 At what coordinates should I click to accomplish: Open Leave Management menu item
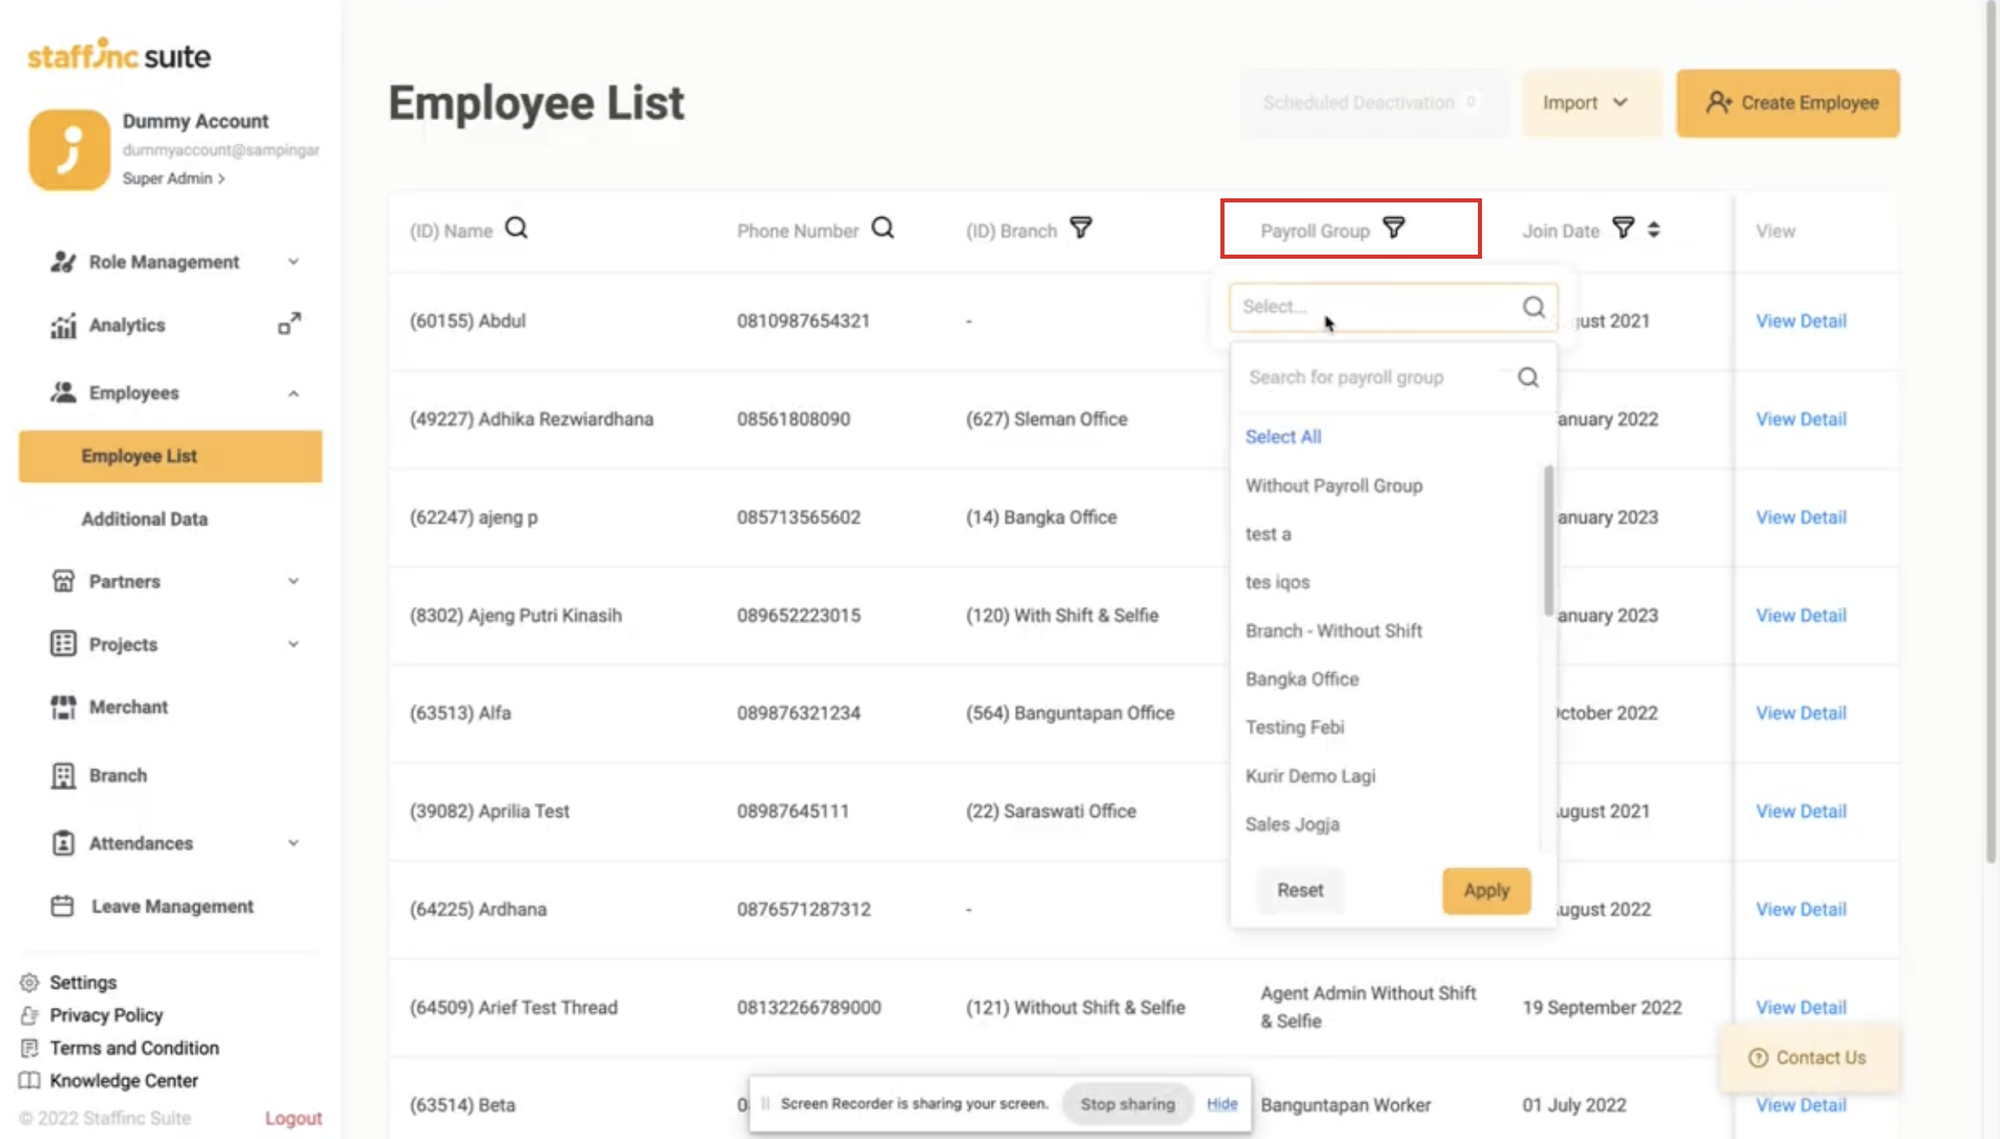coord(172,906)
